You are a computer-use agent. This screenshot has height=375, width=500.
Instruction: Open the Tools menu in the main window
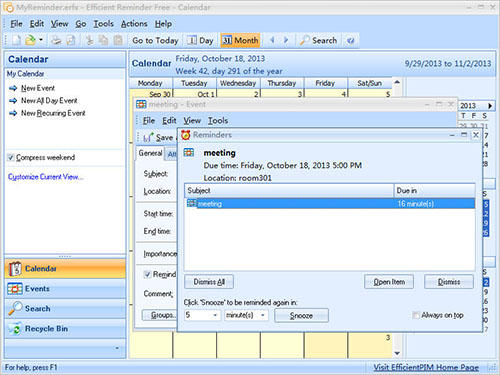103,24
